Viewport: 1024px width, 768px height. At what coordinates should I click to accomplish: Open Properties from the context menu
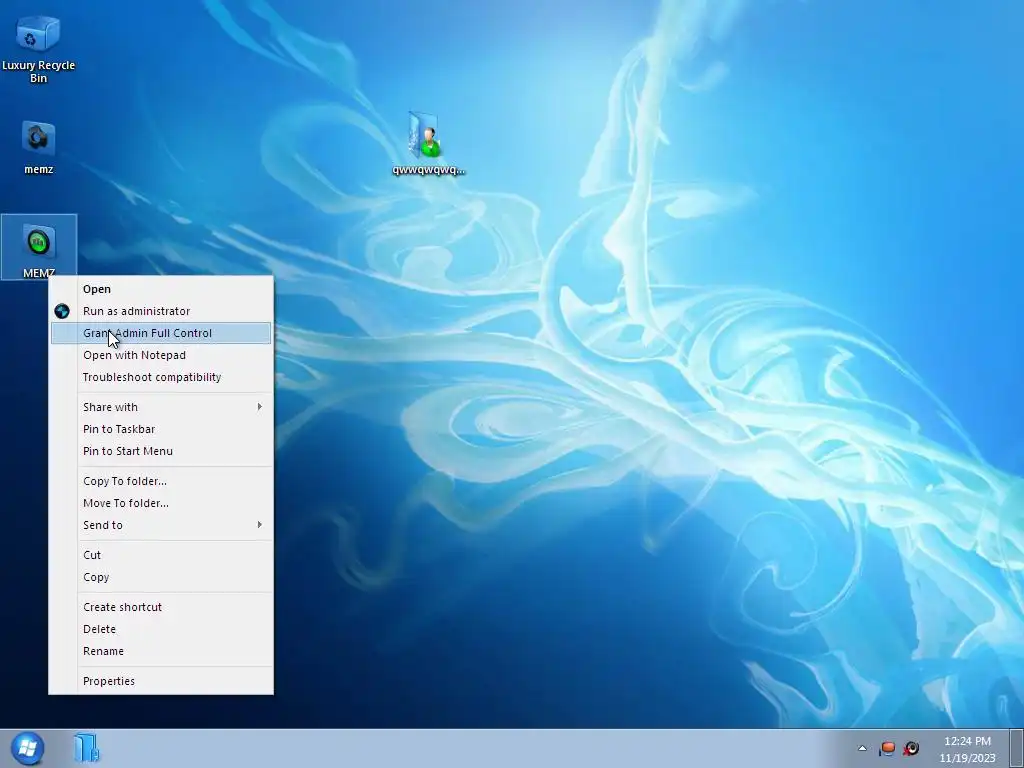[x=161, y=681]
